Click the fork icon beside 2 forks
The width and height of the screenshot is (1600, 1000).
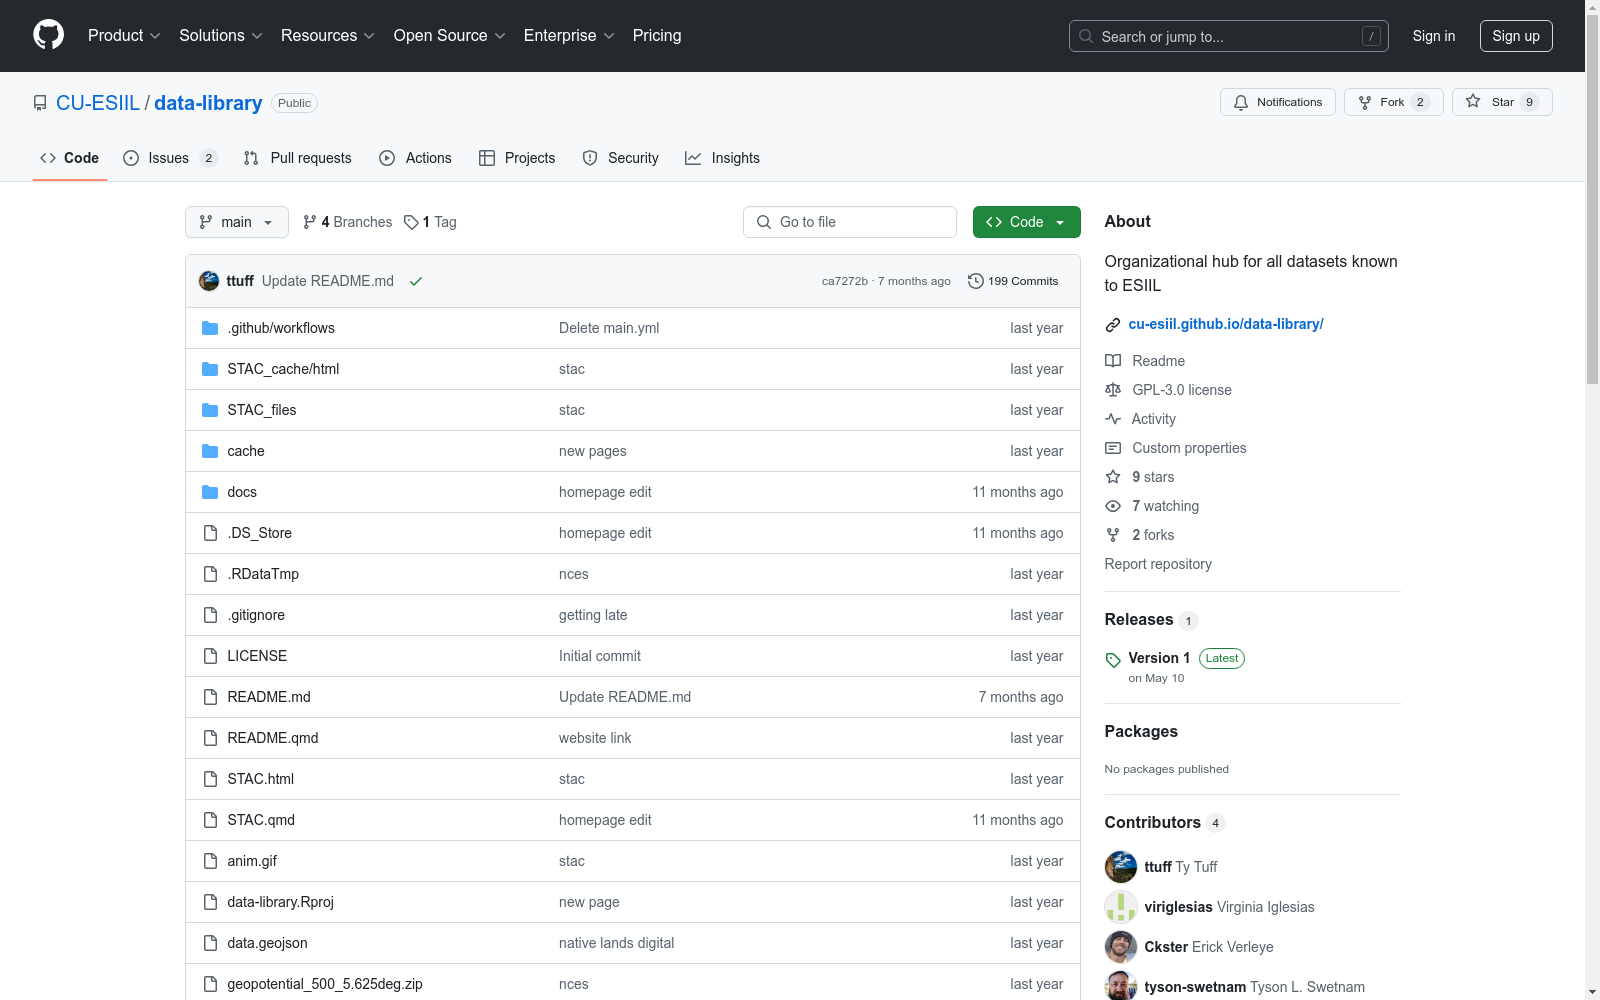[1113, 535]
